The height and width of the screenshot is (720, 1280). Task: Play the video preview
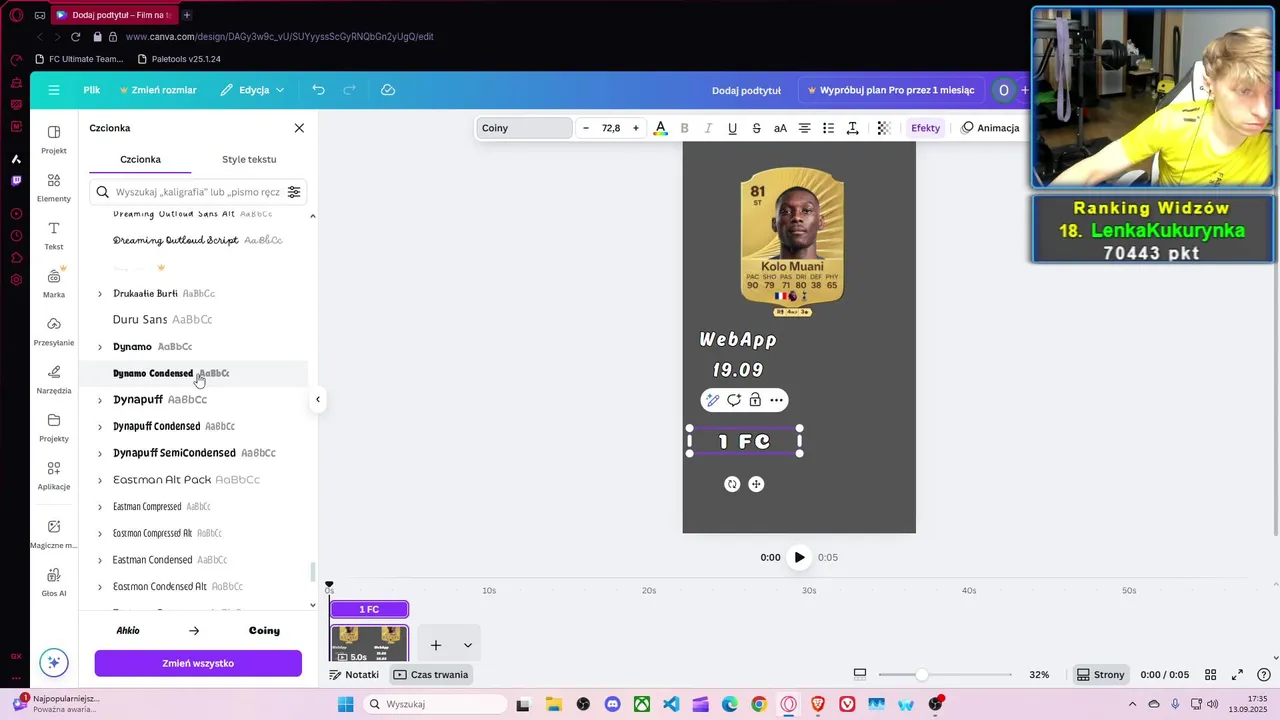[799, 557]
